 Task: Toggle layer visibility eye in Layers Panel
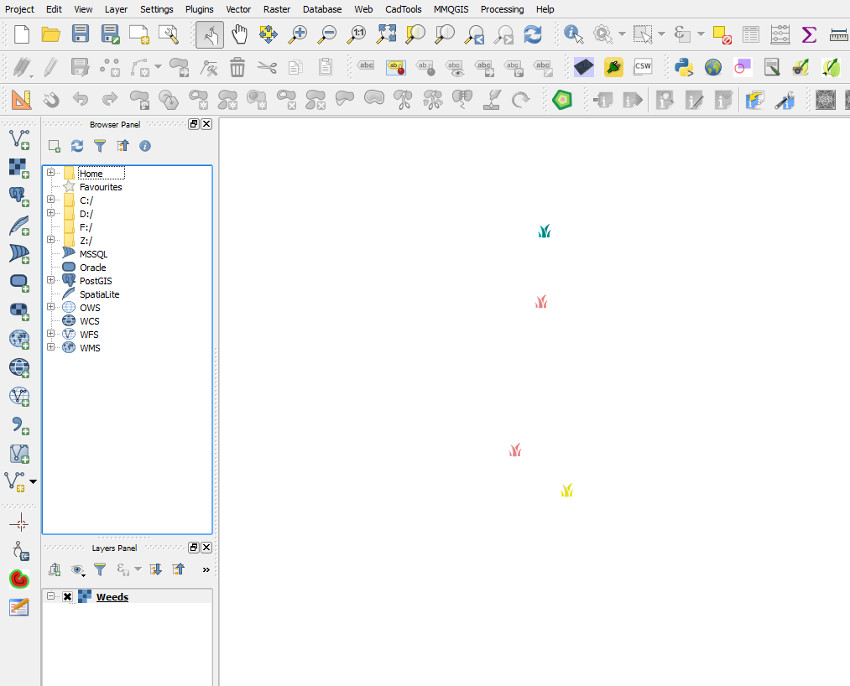pos(78,570)
